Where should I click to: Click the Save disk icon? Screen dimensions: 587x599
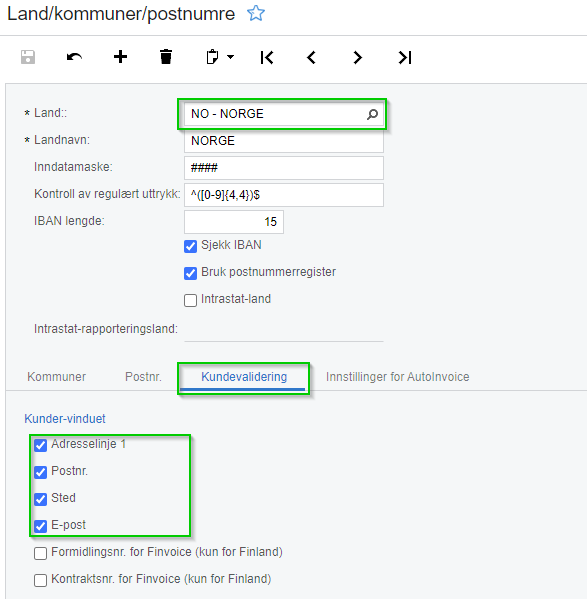[x=28, y=57]
